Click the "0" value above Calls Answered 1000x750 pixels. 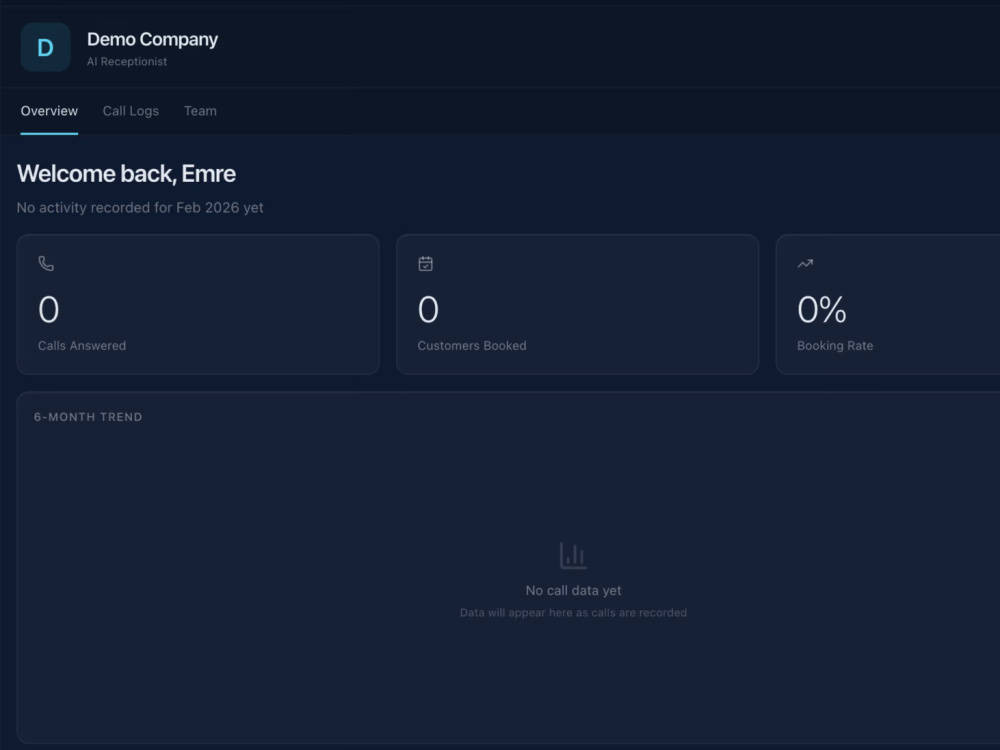(x=48, y=310)
